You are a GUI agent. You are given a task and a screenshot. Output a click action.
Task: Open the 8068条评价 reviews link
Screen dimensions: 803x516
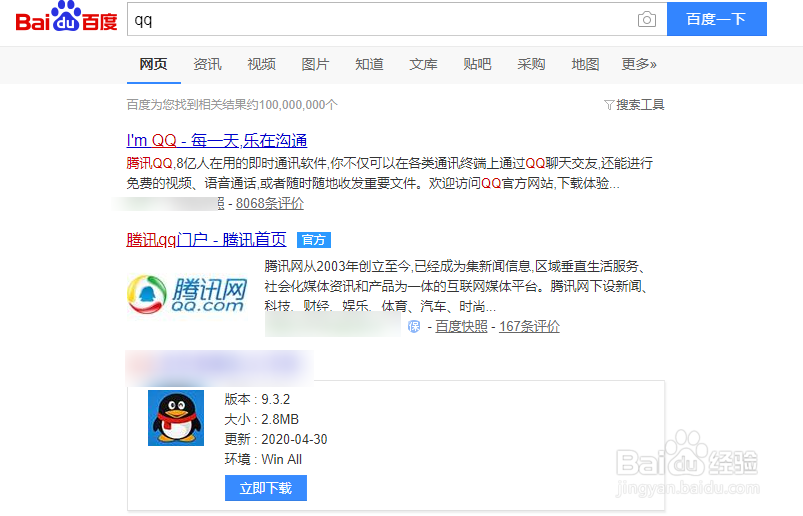270,203
